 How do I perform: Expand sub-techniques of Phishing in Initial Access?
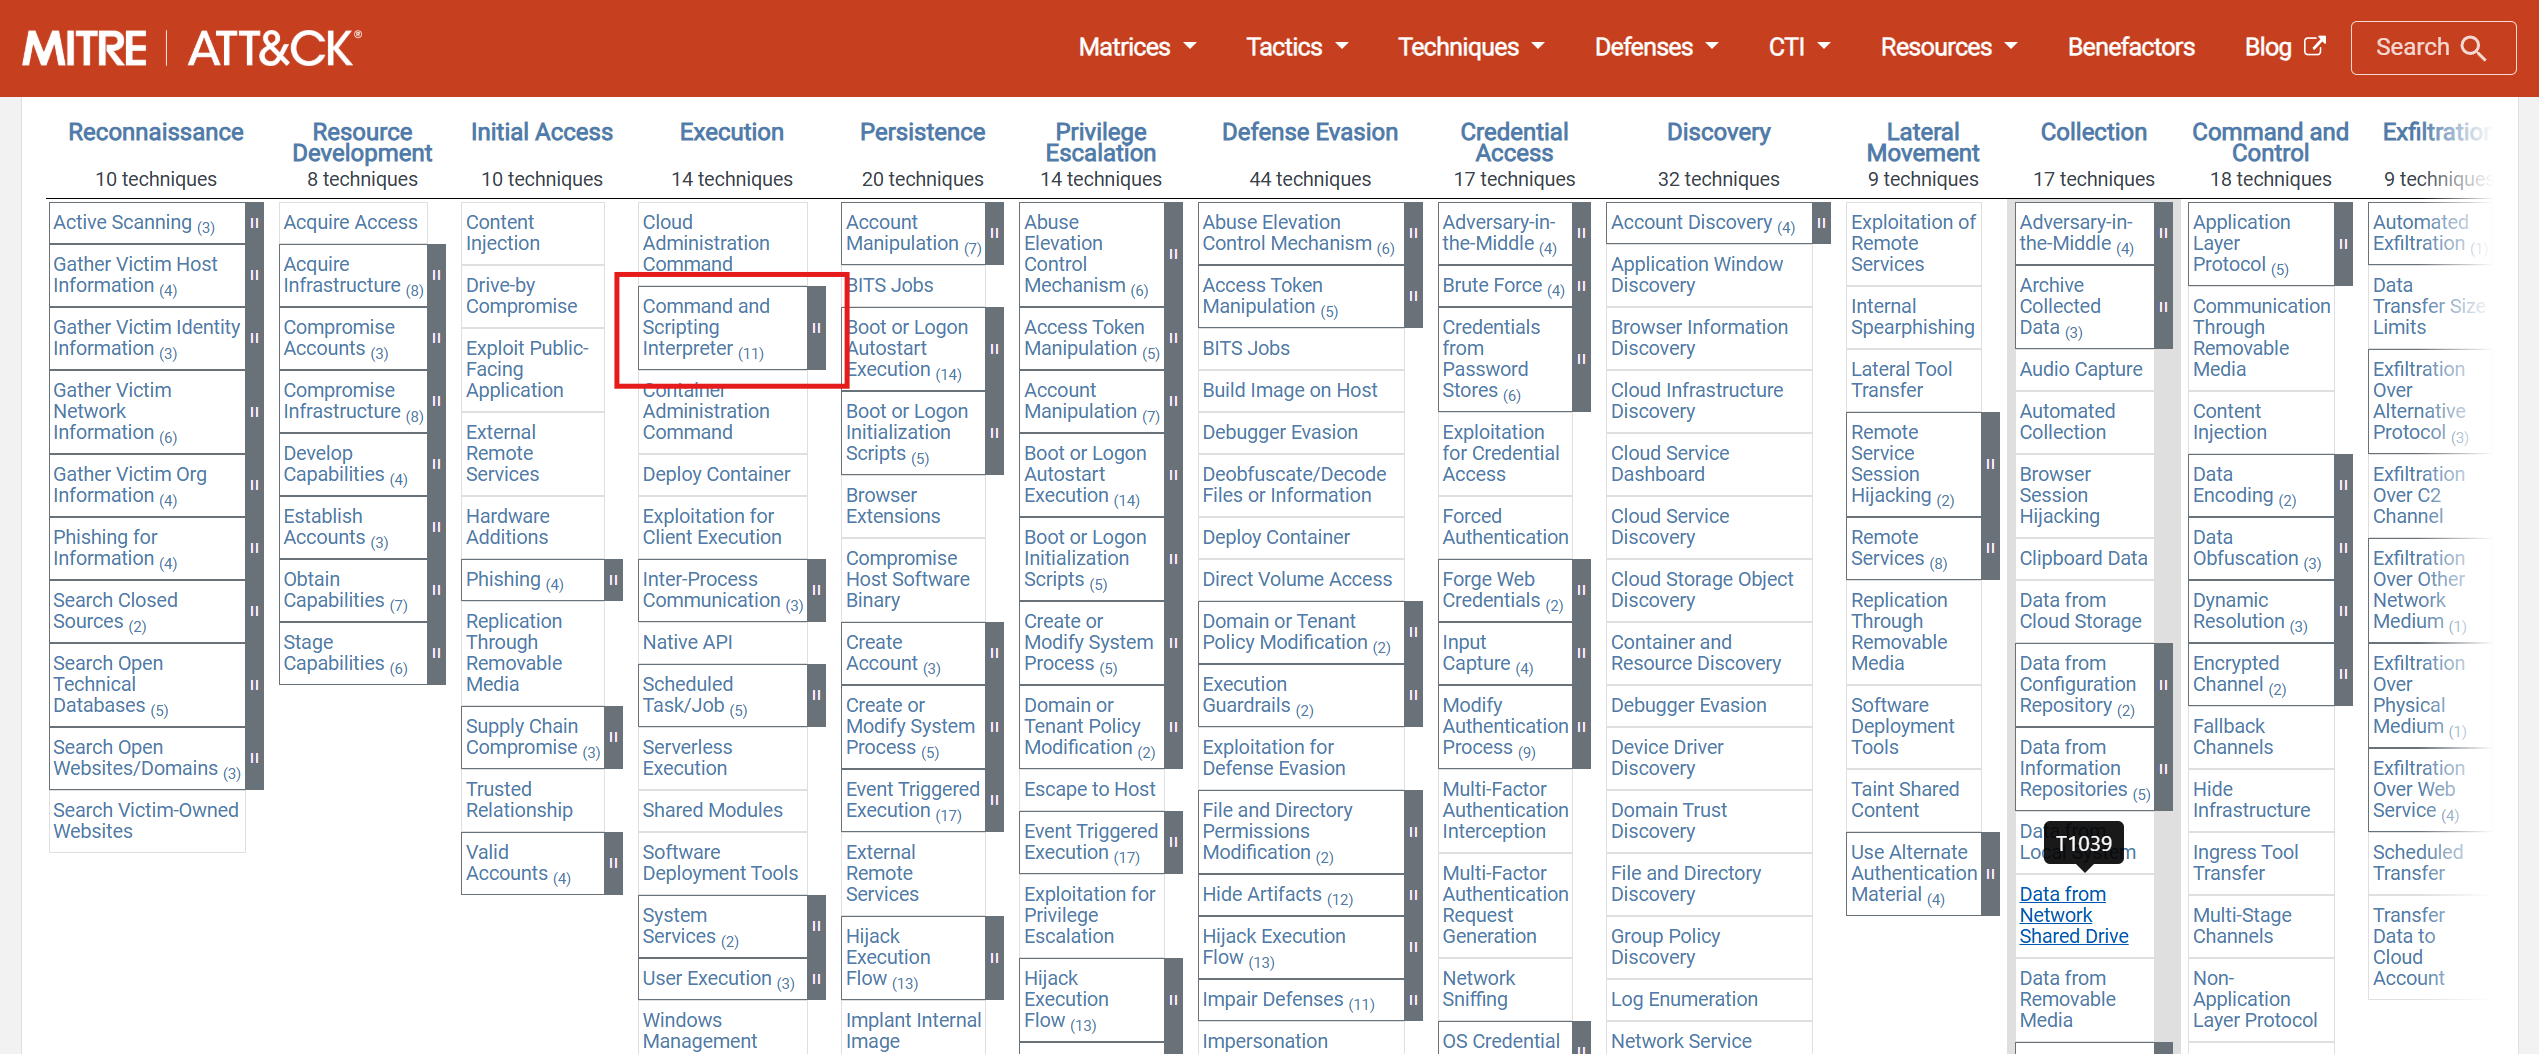point(614,580)
